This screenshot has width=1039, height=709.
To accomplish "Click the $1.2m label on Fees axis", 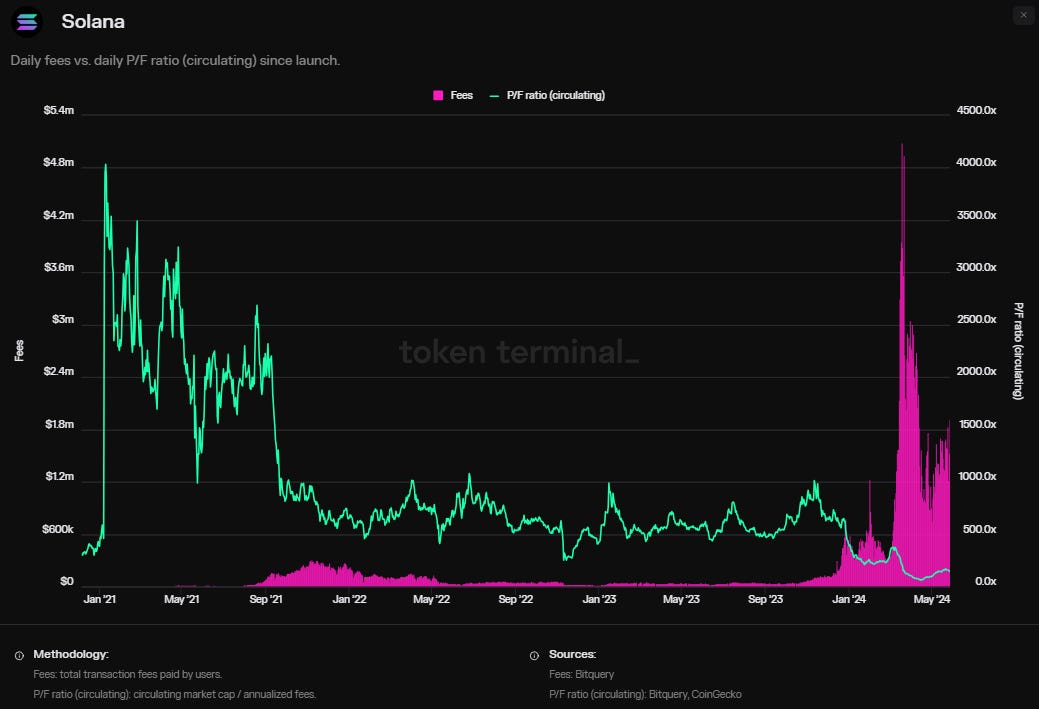I will coord(60,477).
